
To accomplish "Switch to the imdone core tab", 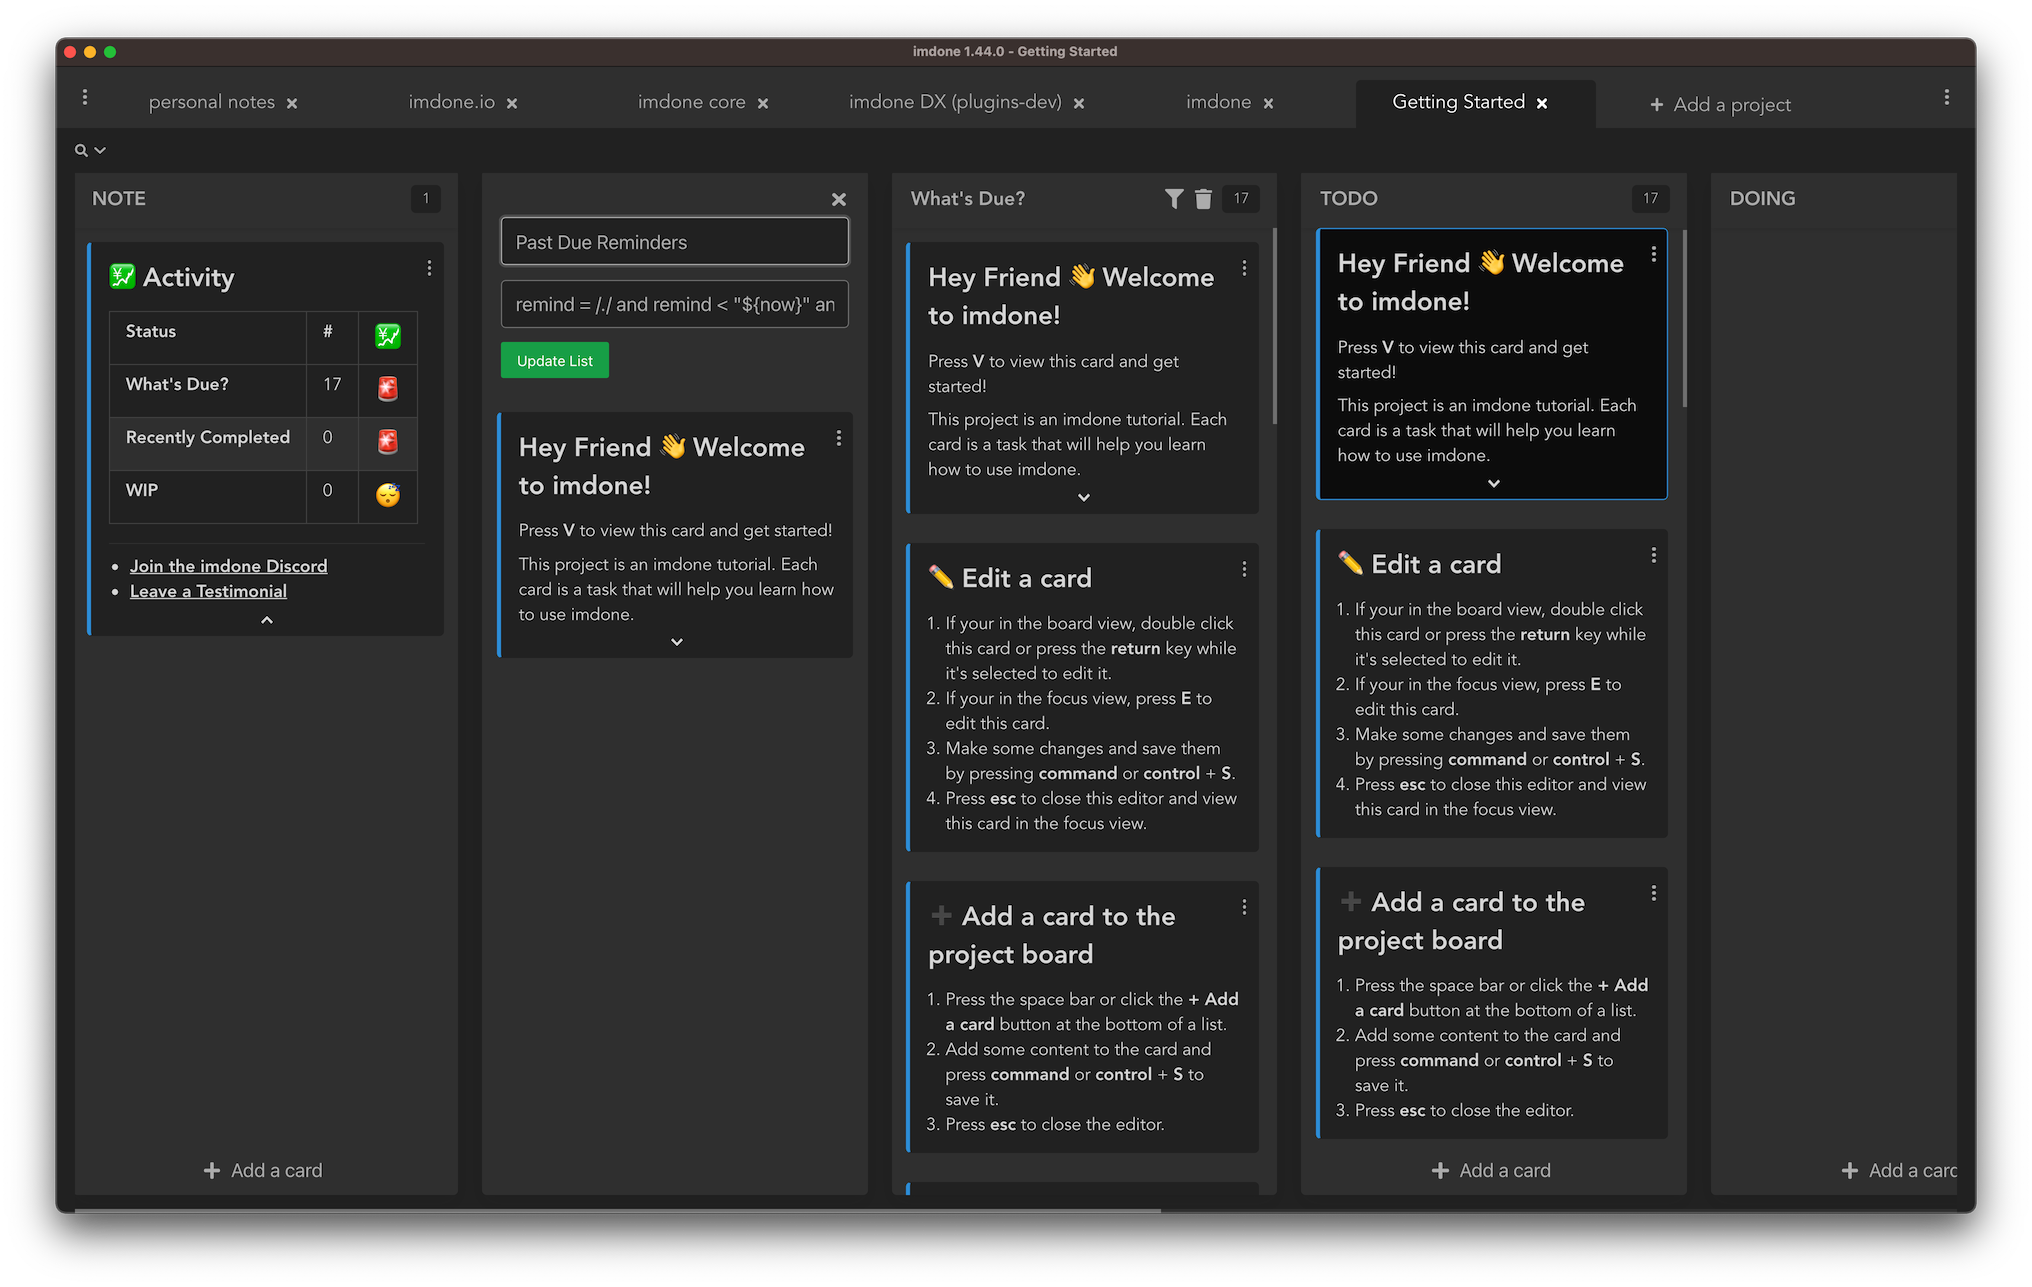I will [691, 102].
